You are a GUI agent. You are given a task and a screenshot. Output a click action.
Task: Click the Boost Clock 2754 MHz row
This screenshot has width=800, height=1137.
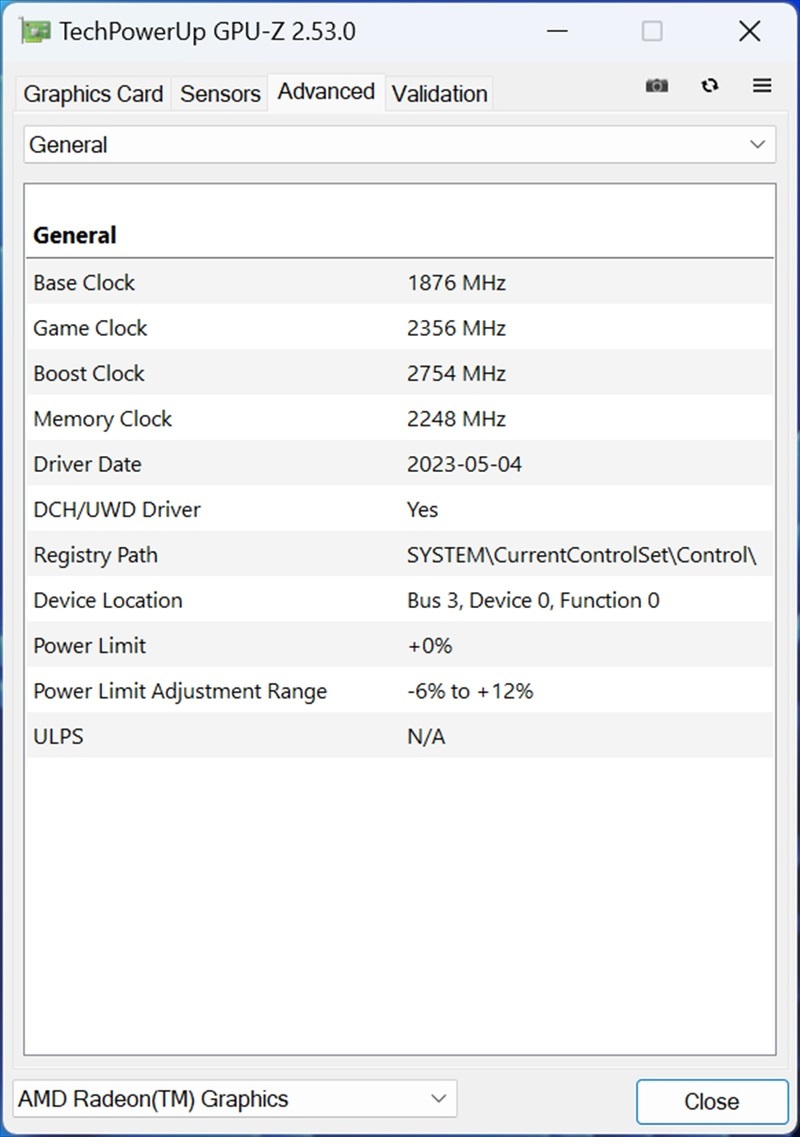coord(399,374)
